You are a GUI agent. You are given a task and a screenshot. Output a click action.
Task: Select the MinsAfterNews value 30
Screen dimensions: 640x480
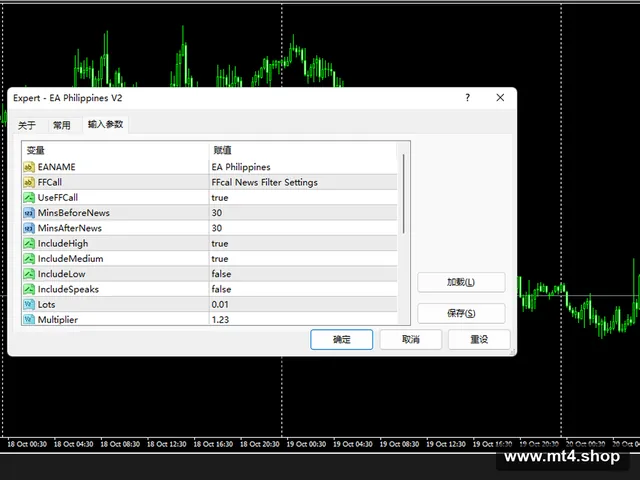[x=217, y=228]
